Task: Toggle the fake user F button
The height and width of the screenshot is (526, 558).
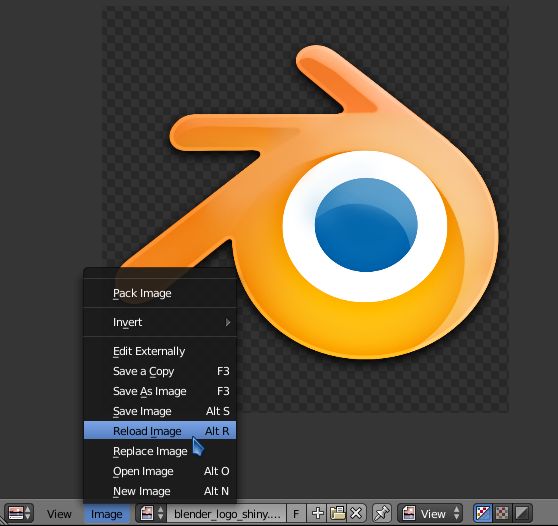Action: (296, 514)
